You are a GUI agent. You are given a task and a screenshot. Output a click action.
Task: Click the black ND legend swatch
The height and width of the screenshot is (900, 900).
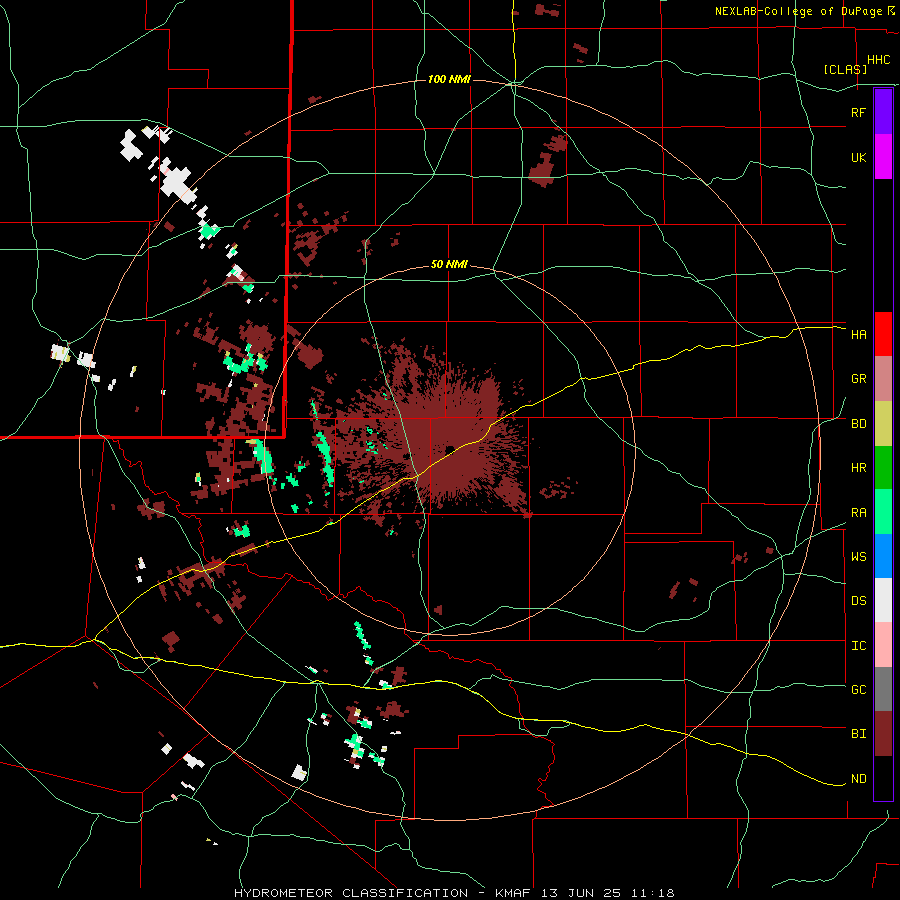(883, 778)
